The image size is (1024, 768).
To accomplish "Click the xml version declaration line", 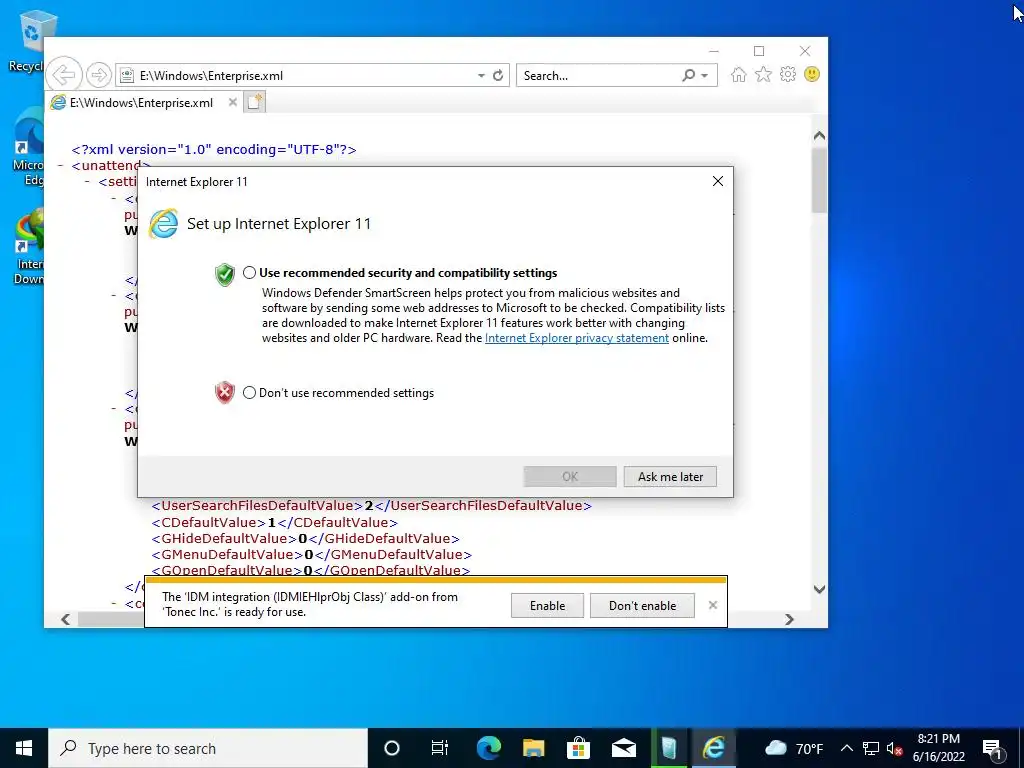I will click(x=214, y=149).
